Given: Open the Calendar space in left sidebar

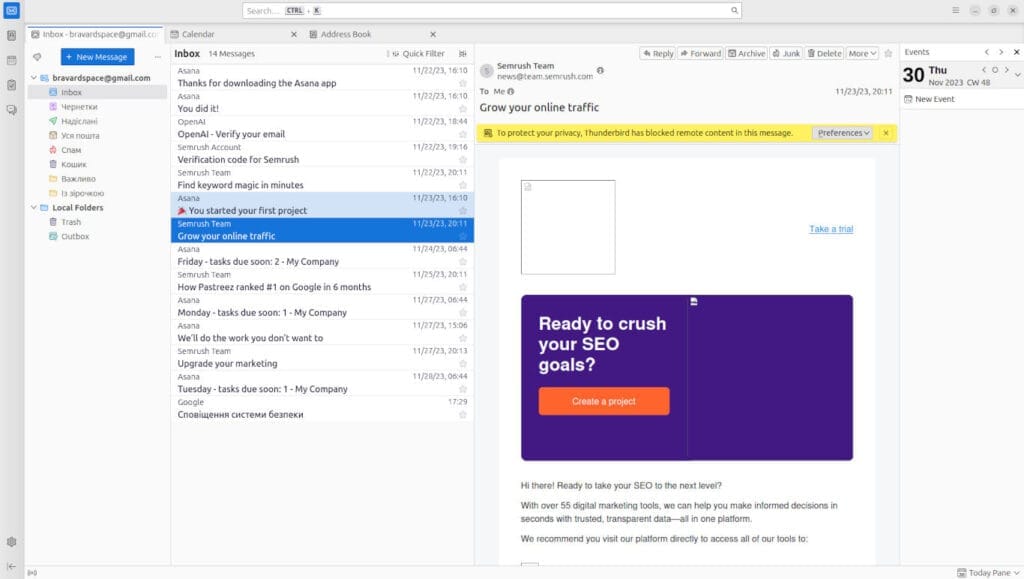Looking at the screenshot, I should point(11,60).
